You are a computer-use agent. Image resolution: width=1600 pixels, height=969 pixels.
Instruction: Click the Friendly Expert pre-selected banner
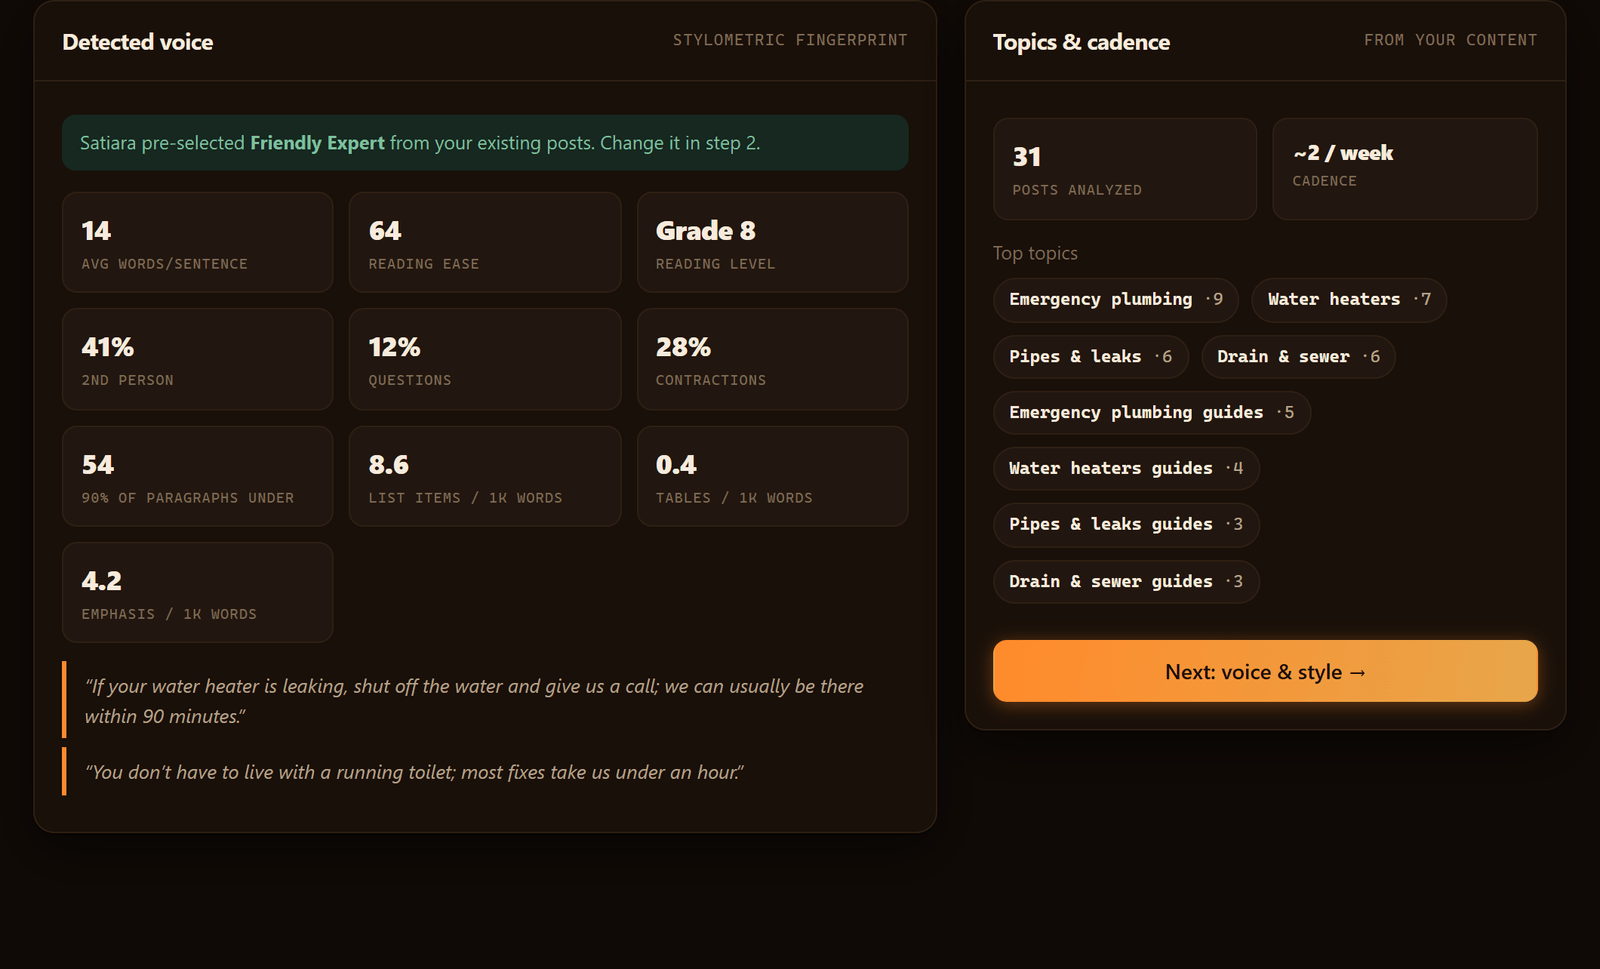point(485,143)
